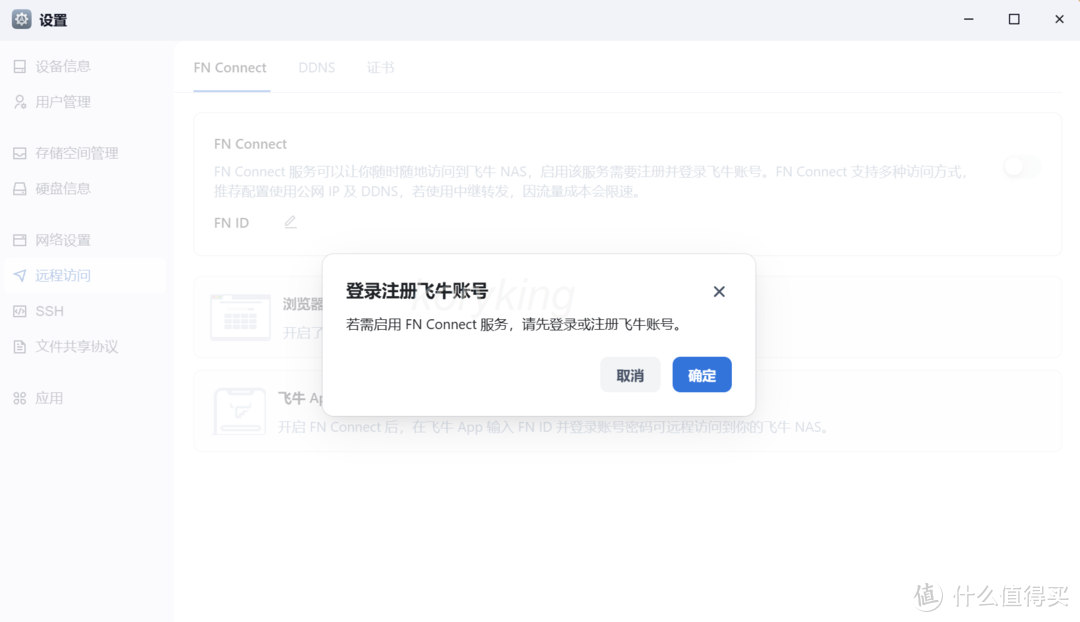This screenshot has width=1080, height=622.
Task: Confirm with the 确定 button
Action: click(701, 374)
